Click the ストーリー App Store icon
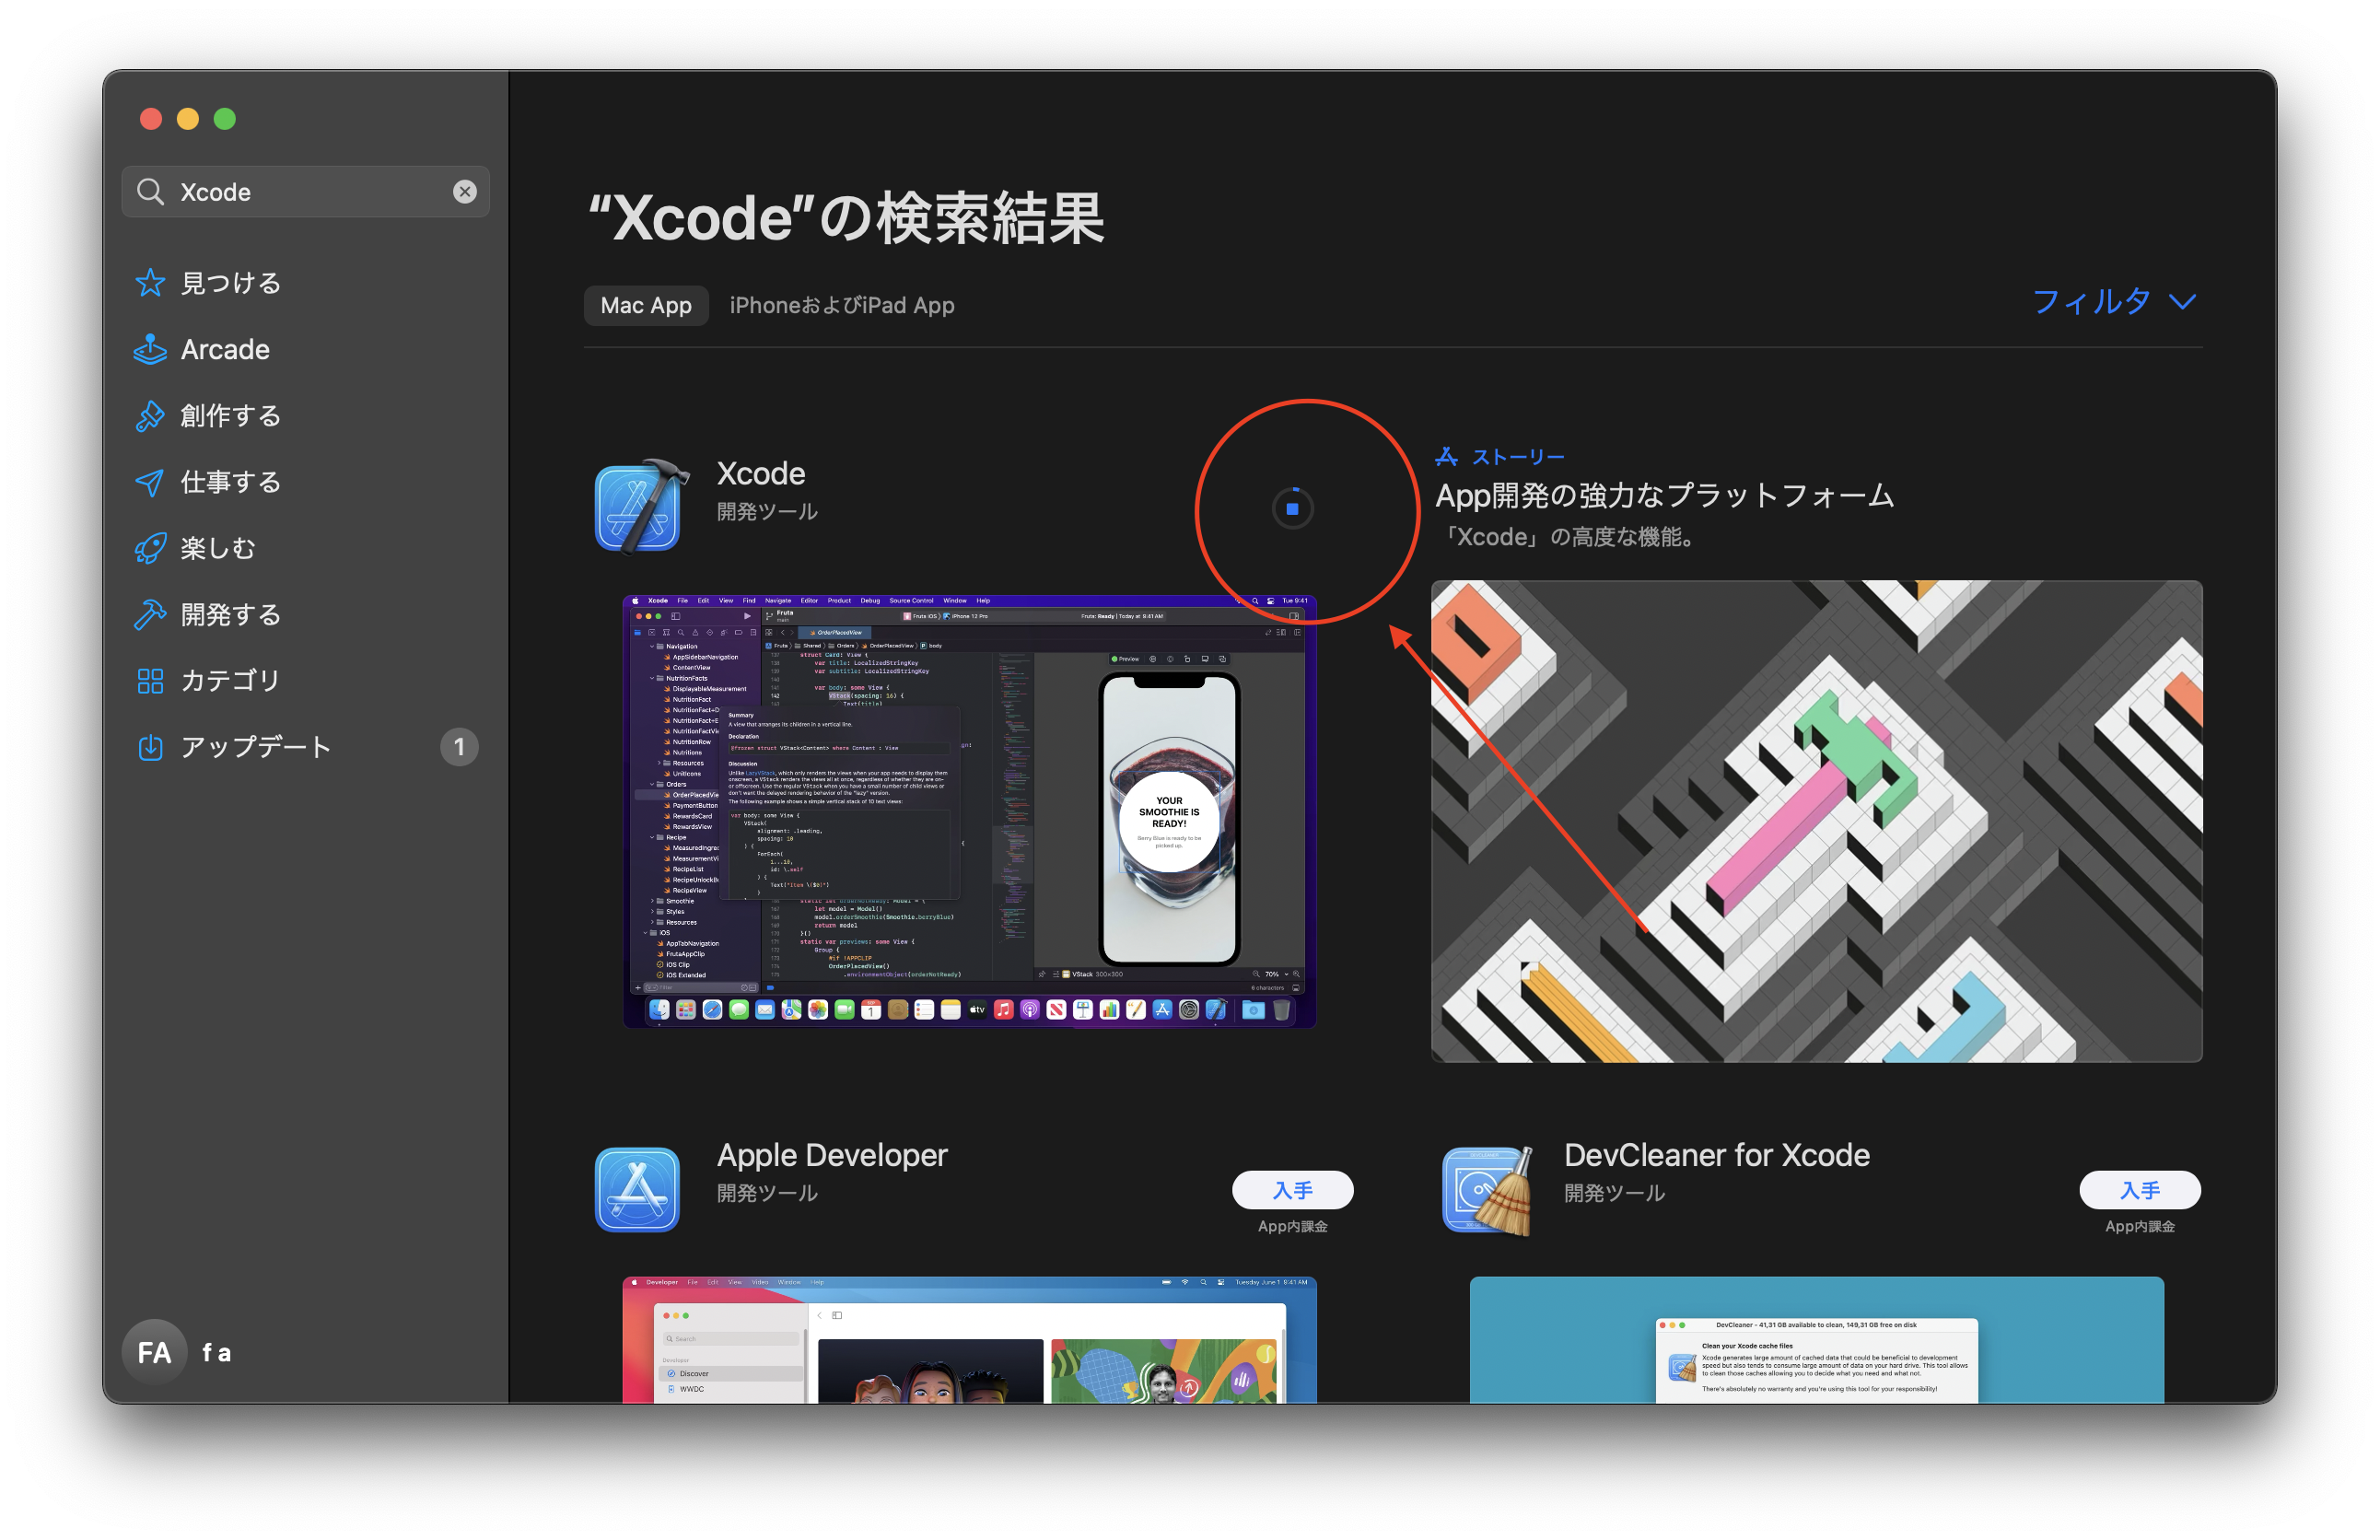2380x1540 pixels. (x=1446, y=457)
